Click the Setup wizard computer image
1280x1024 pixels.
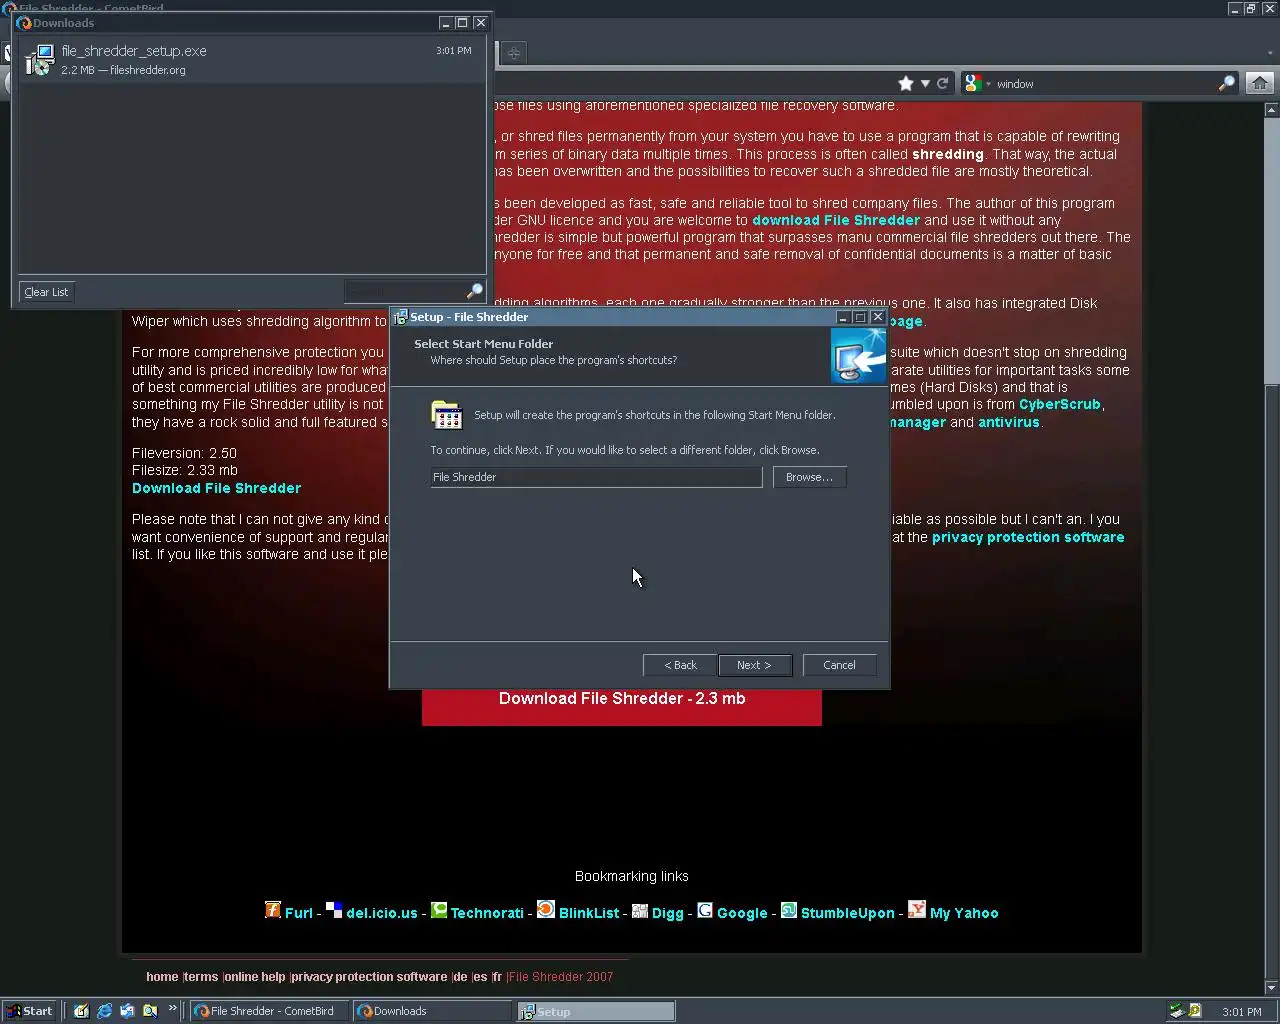click(859, 355)
